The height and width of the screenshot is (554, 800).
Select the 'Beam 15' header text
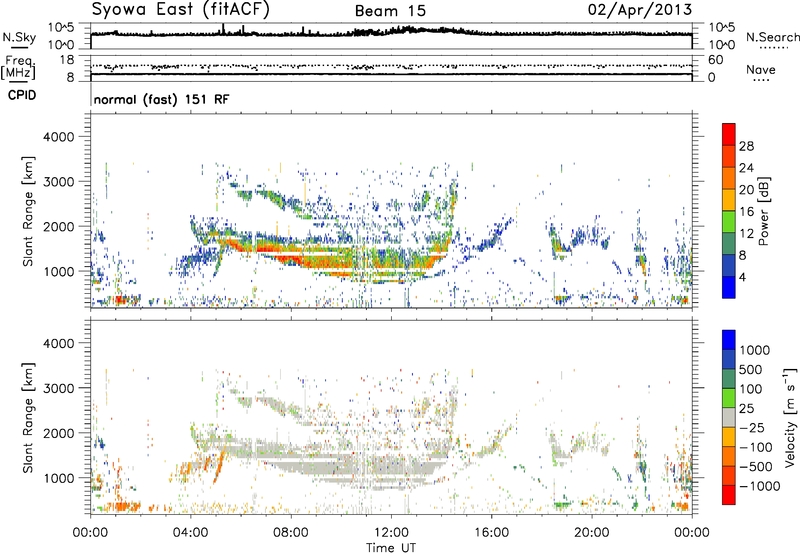tap(390, 11)
